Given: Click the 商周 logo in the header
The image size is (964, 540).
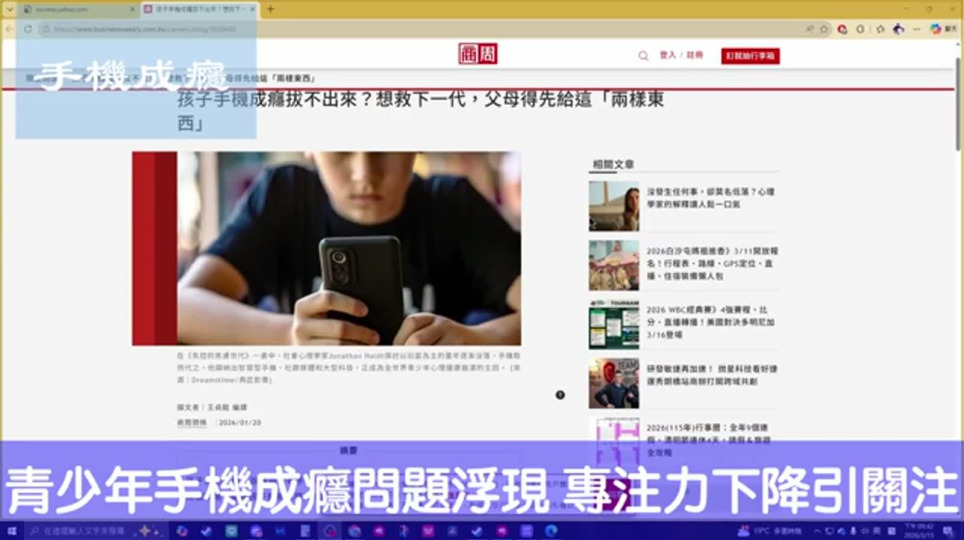Looking at the screenshot, I should click(472, 55).
